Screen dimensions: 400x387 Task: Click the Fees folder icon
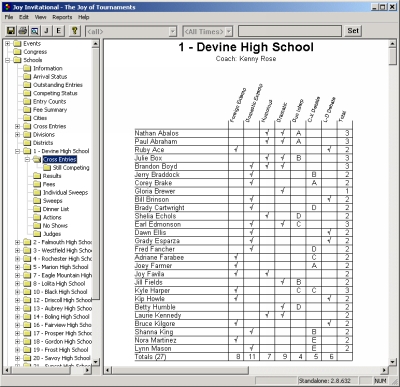tap(37, 184)
